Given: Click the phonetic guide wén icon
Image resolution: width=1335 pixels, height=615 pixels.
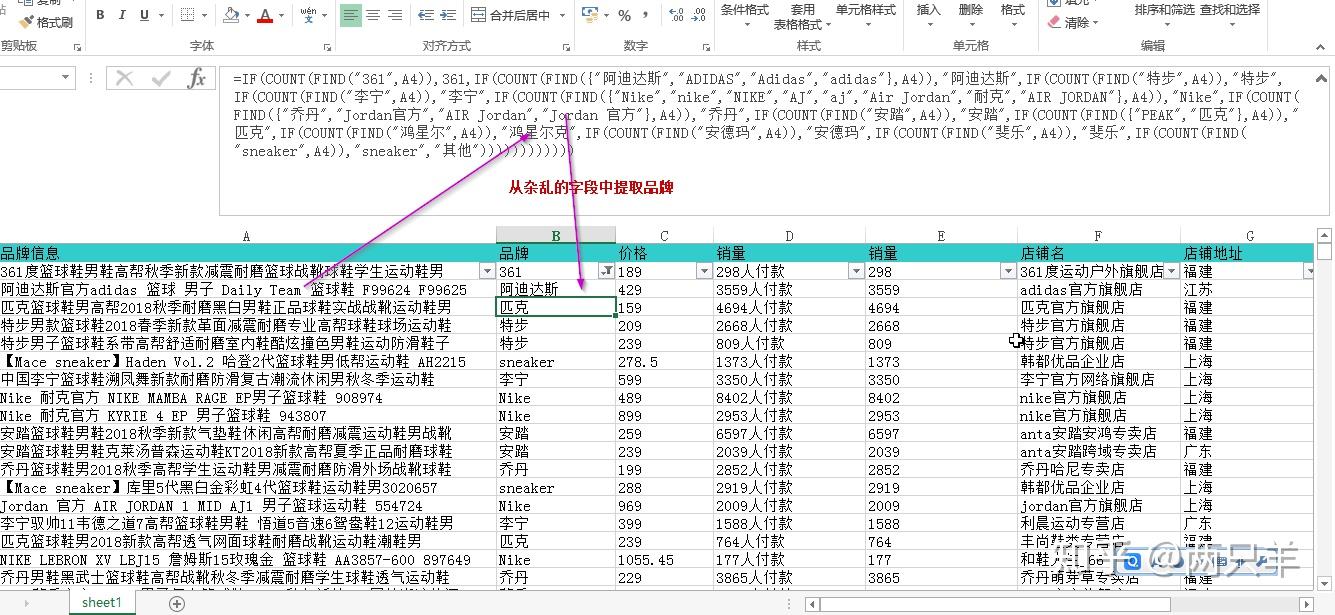Looking at the screenshot, I should pyautogui.click(x=308, y=15).
